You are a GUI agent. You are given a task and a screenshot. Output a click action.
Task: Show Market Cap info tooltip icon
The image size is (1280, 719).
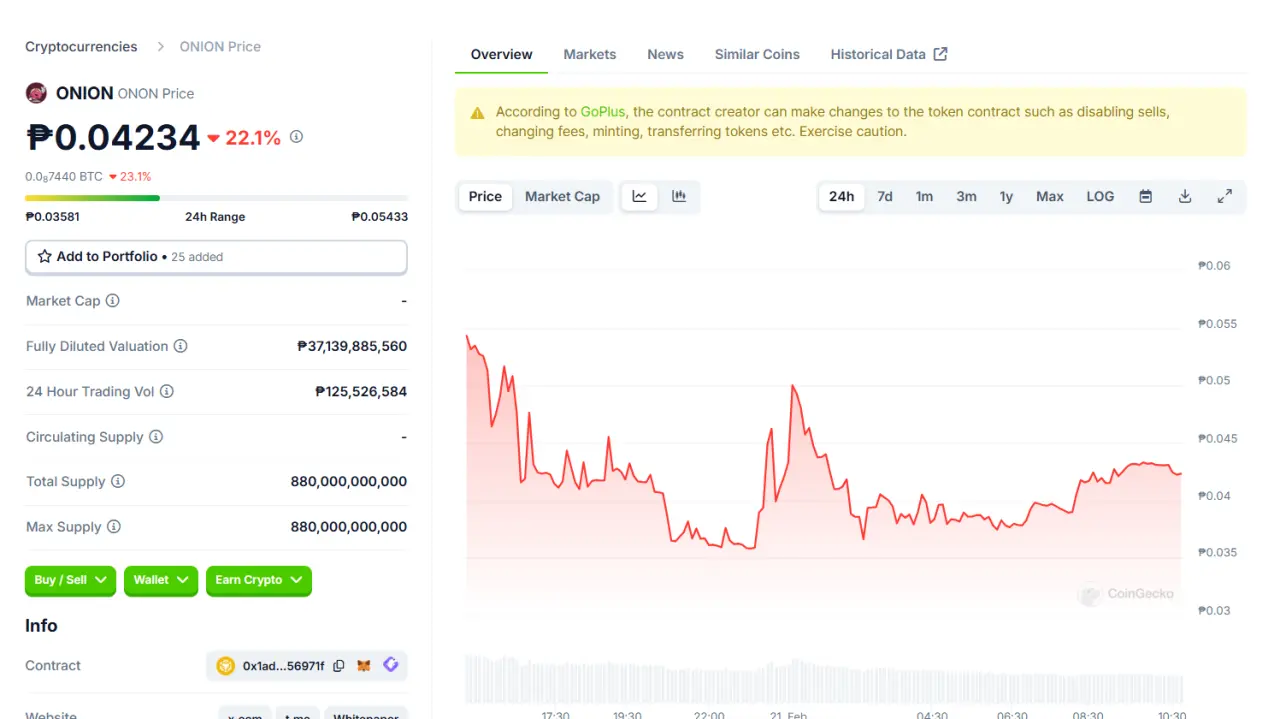tap(113, 301)
